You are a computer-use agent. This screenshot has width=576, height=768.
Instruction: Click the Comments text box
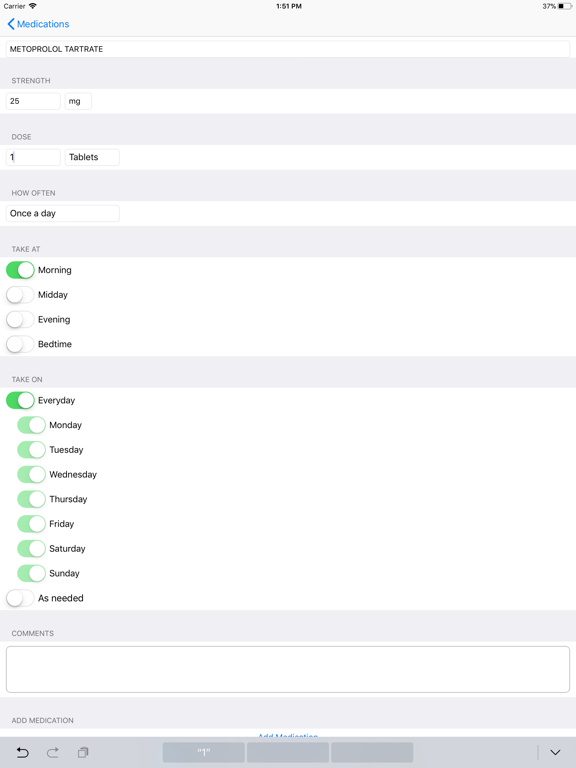click(288, 669)
